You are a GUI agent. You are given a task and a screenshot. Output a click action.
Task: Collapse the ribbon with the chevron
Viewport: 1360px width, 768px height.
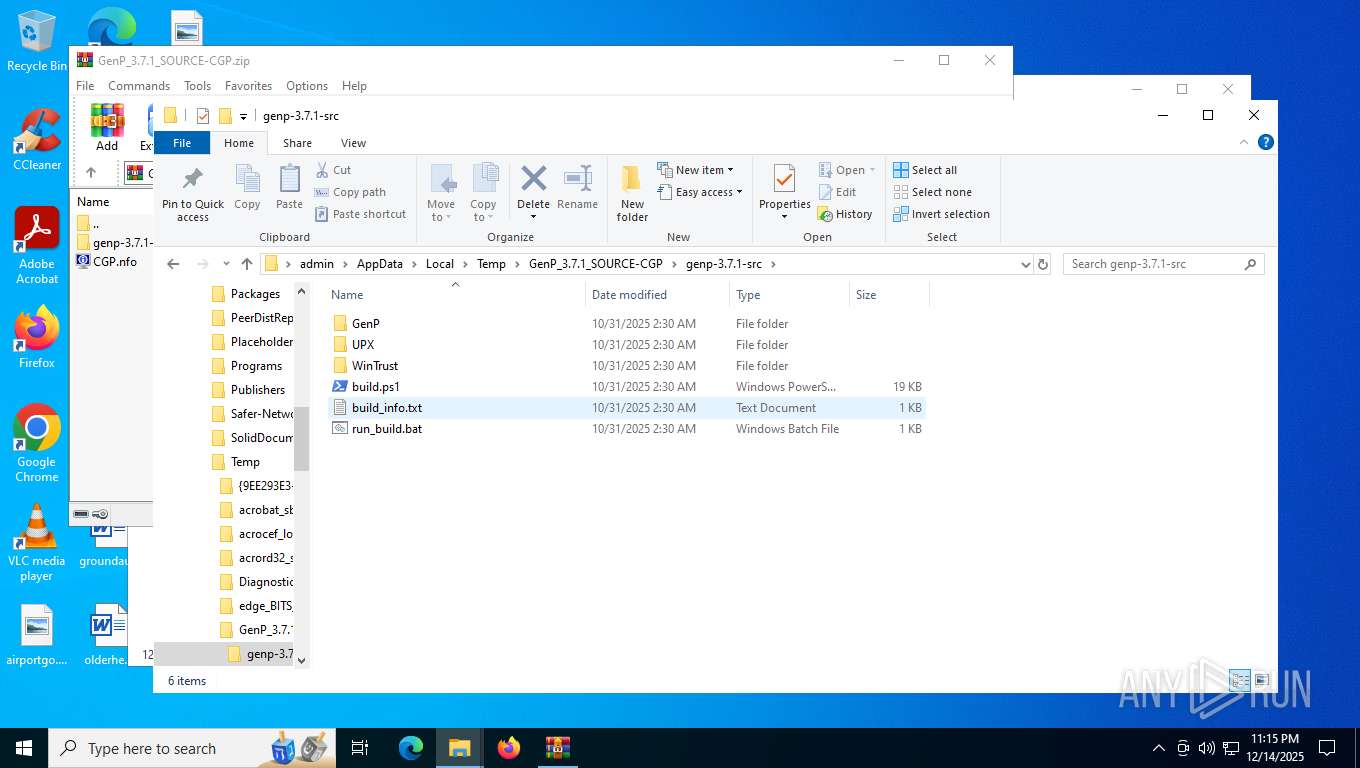click(1246, 143)
